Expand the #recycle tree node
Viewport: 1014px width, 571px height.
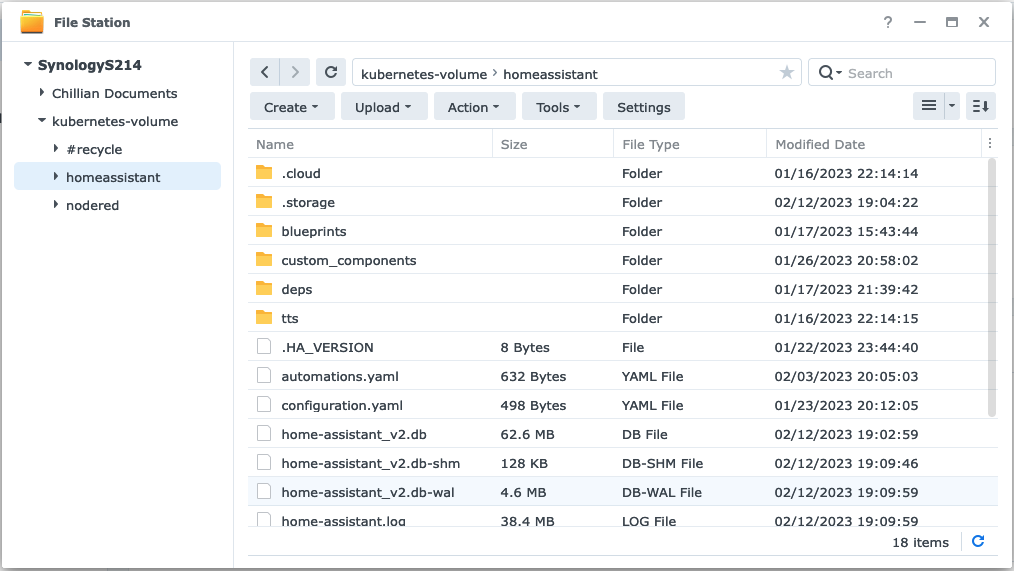tap(56, 149)
